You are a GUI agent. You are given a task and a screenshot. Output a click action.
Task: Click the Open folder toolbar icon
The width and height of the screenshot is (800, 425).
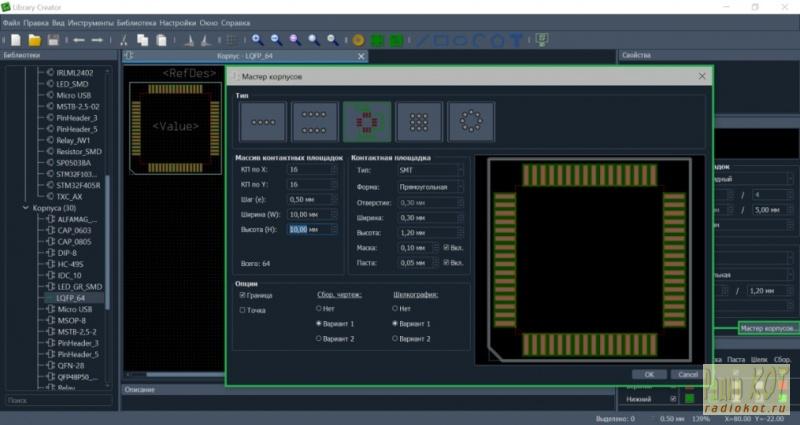coord(34,40)
